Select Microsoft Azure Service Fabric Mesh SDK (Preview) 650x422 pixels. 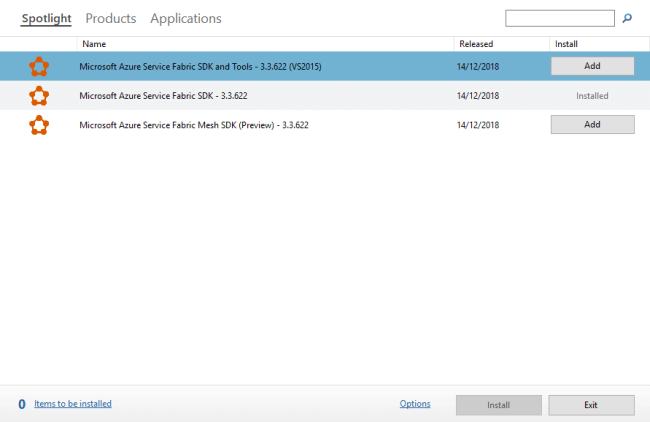point(325,125)
